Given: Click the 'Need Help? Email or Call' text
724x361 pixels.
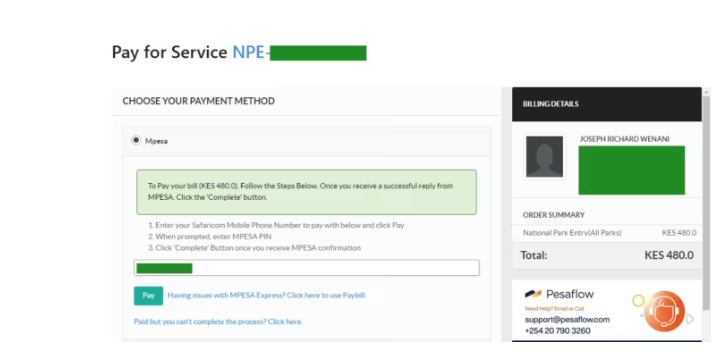Looking at the screenshot, I should coord(554,308).
